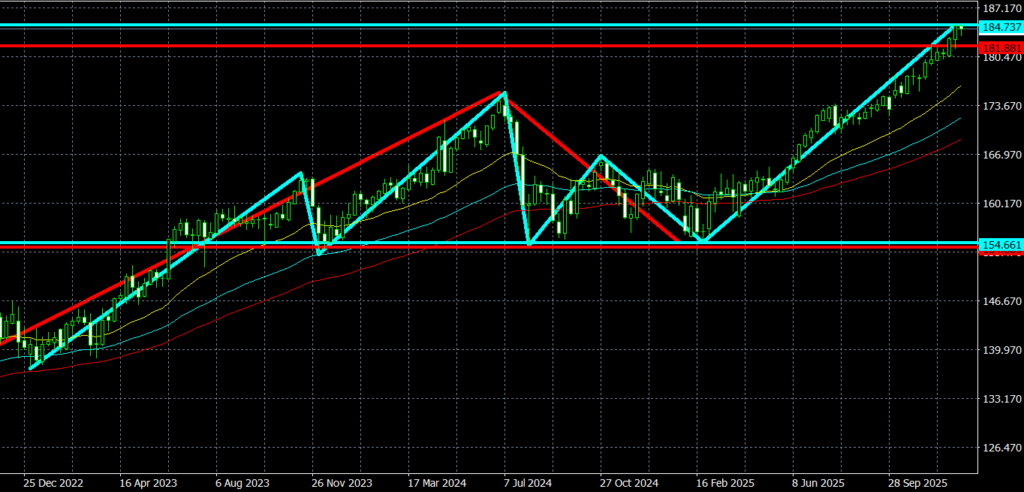Click the 26 Nov 2023 date label
Screen dimensions: 1024x492
pyautogui.click(x=342, y=481)
